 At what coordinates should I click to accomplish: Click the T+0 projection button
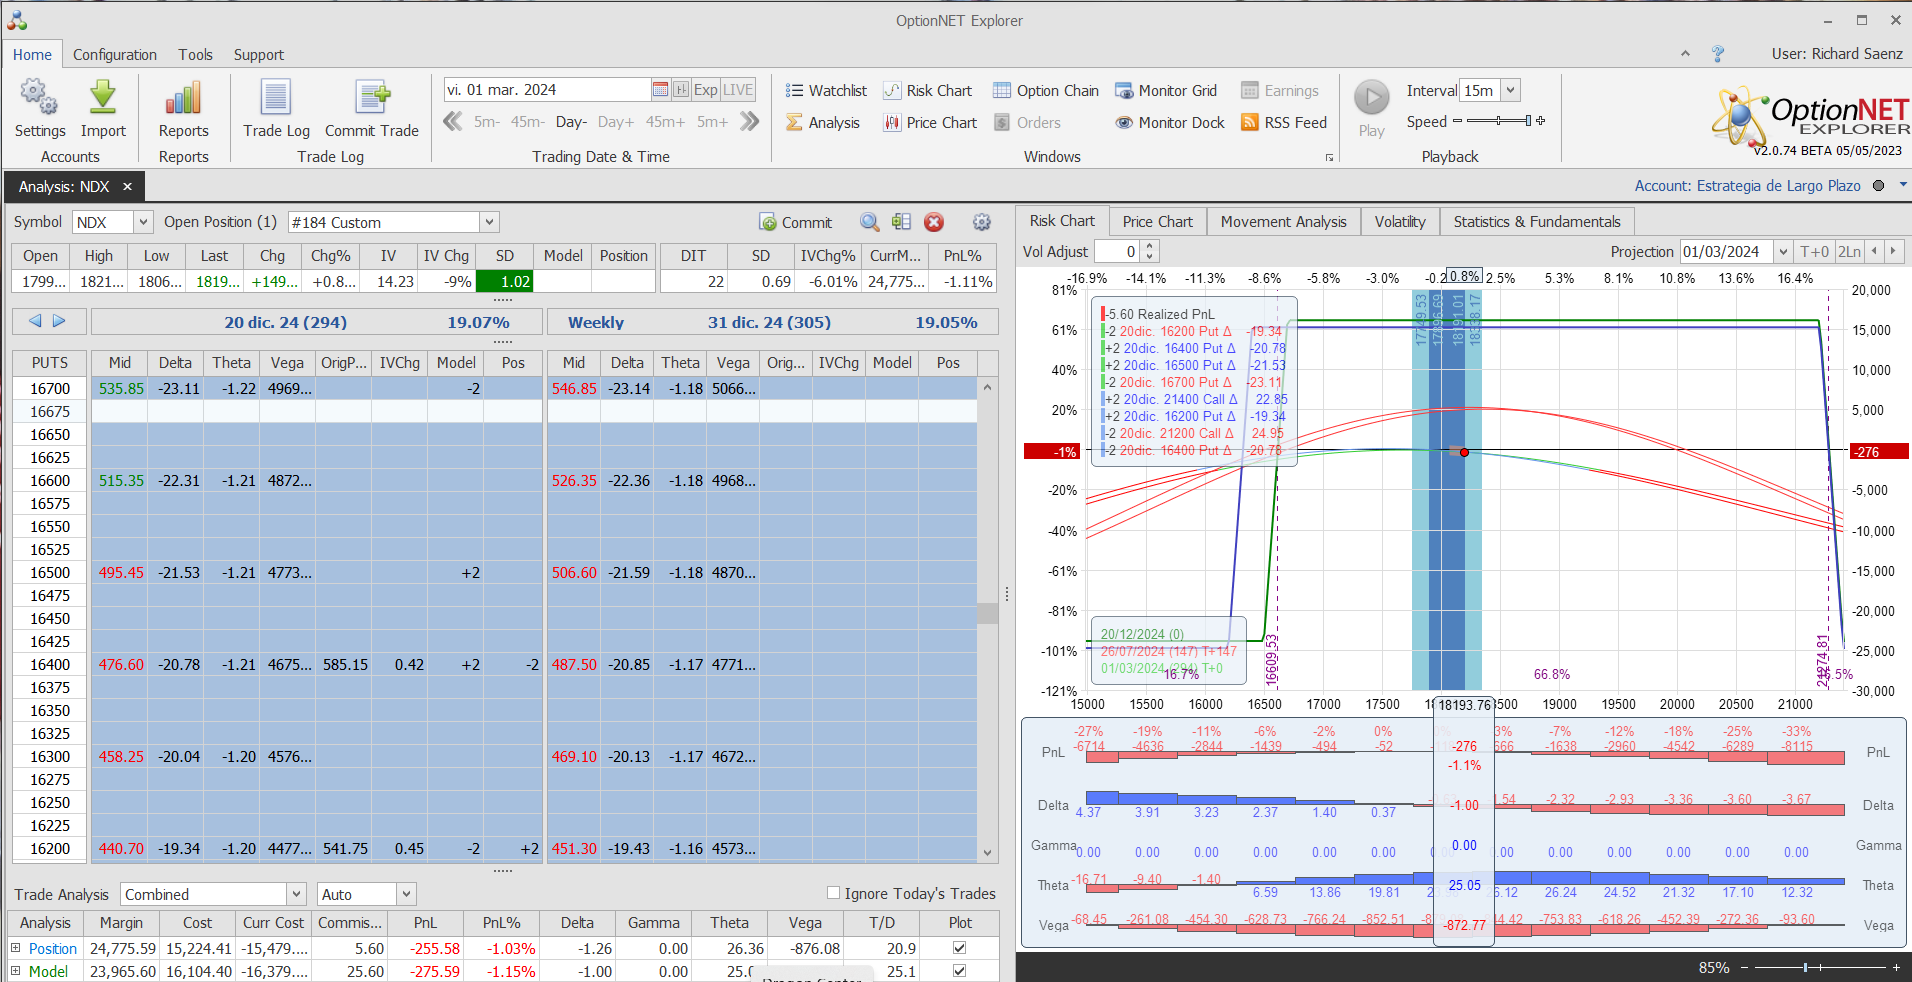[x=1814, y=252]
